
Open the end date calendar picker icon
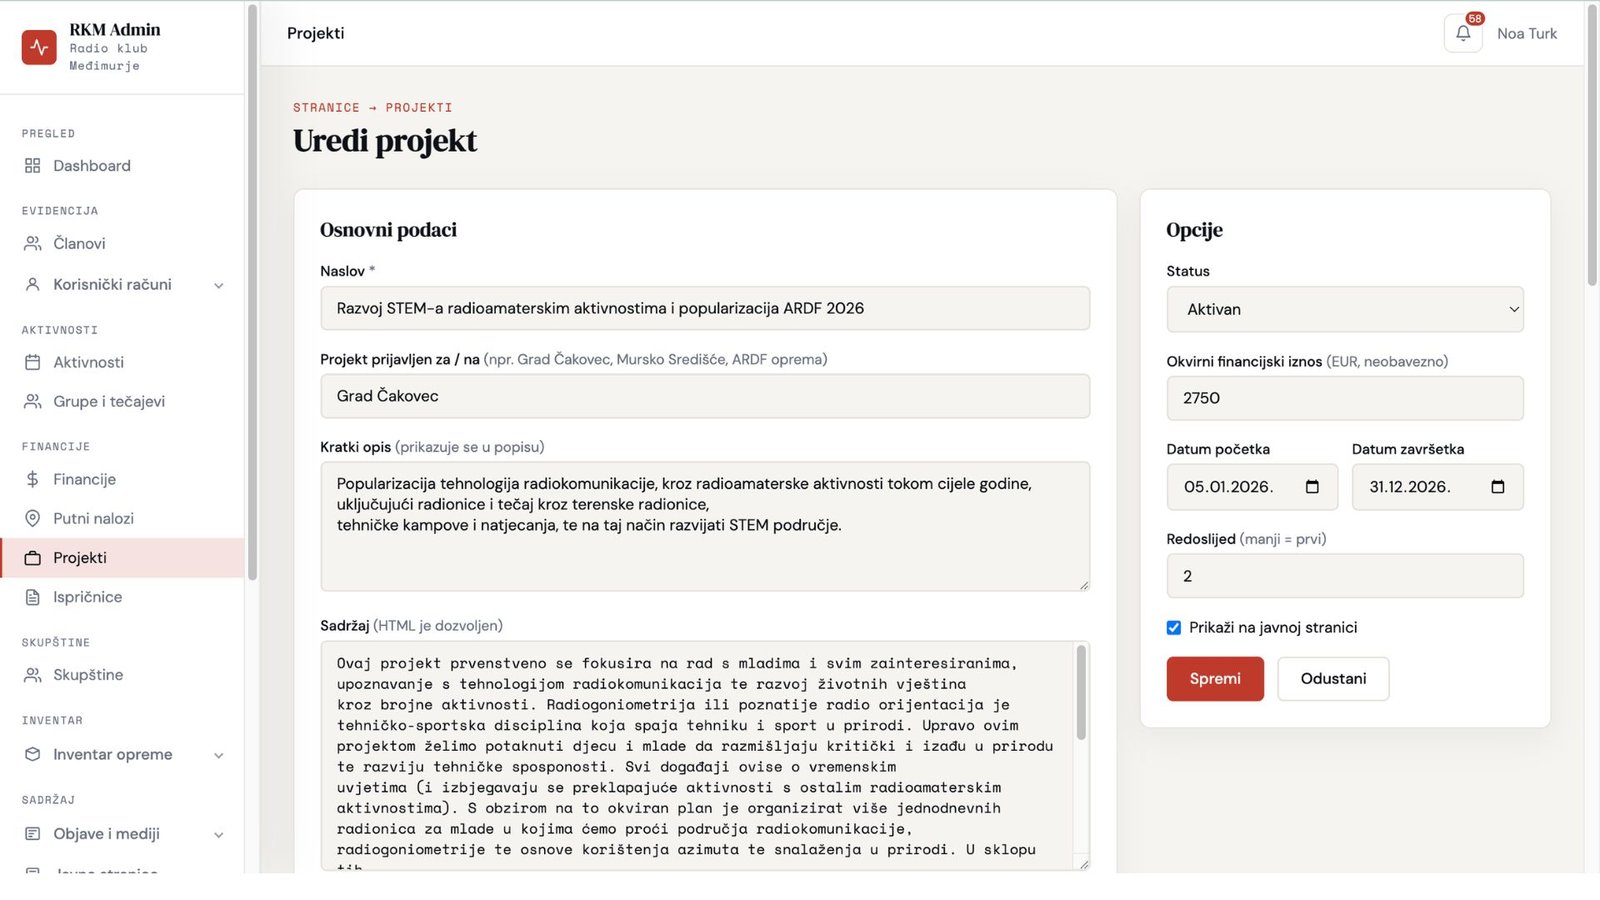point(1497,487)
